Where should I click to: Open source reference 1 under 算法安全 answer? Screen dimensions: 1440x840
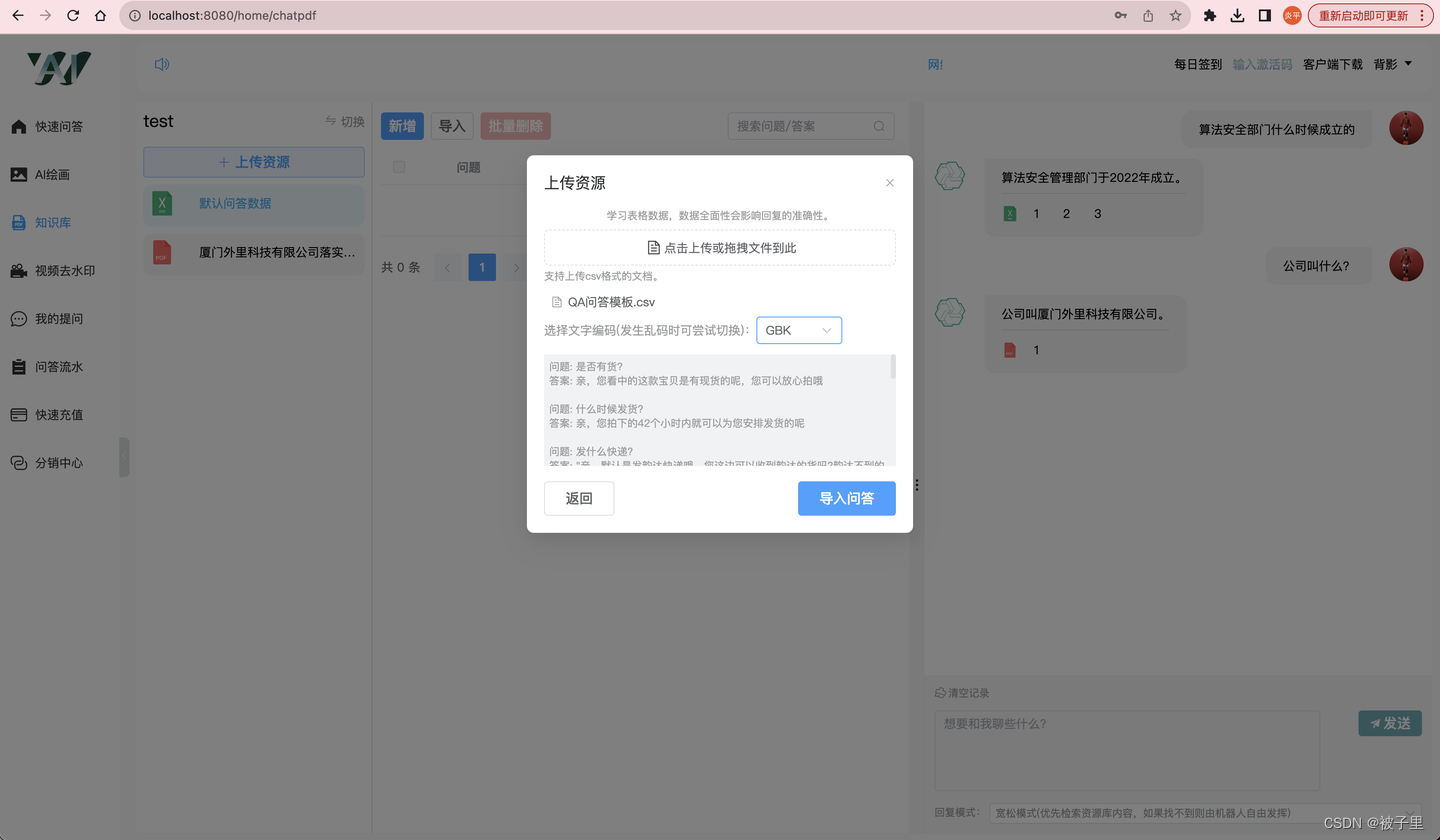pyautogui.click(x=1036, y=214)
